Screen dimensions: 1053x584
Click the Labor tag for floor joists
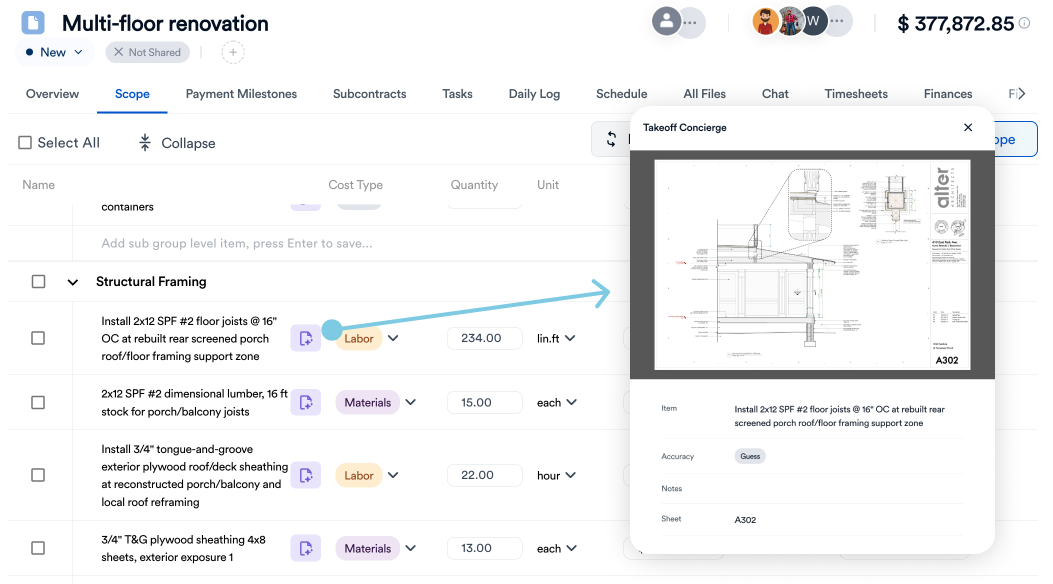click(359, 338)
